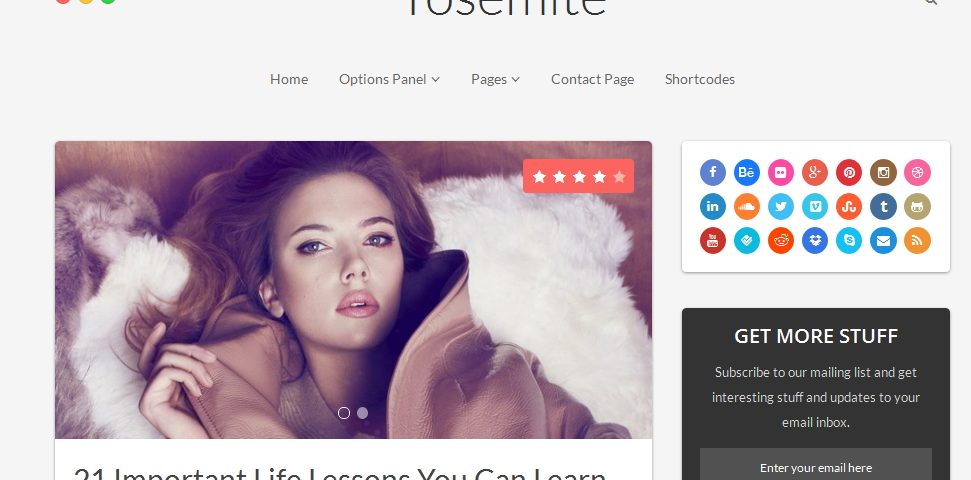Select the first slider dot
This screenshot has height=480, width=971.
pos(344,412)
